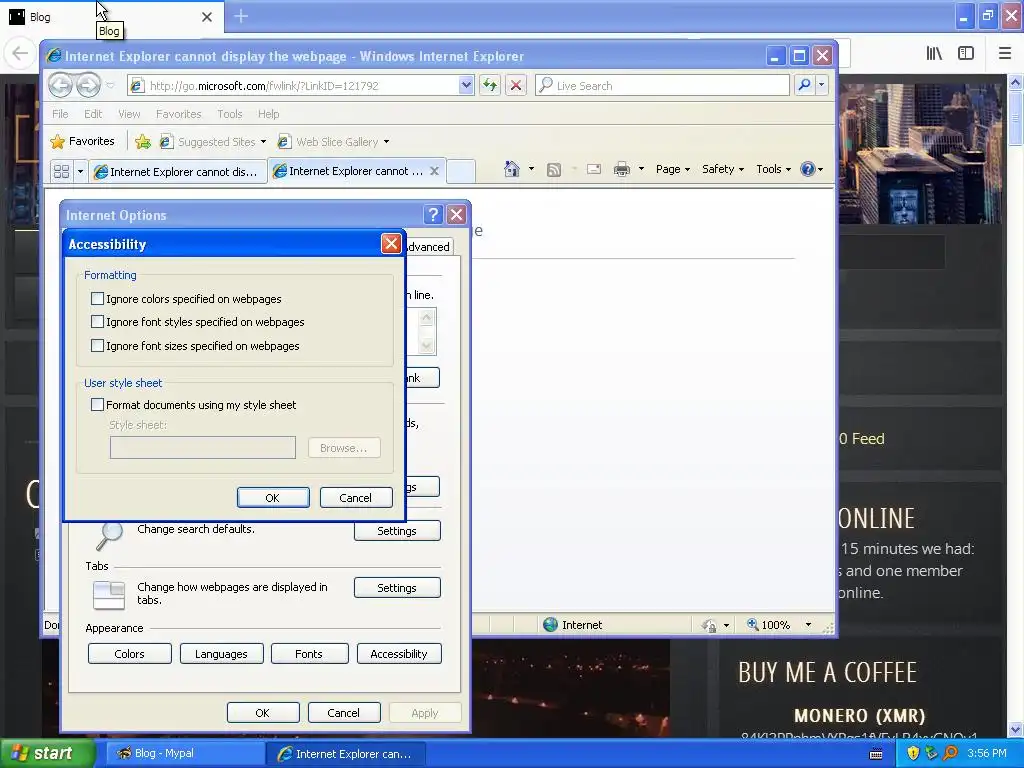Click the Internet Options help question icon

[433, 214]
